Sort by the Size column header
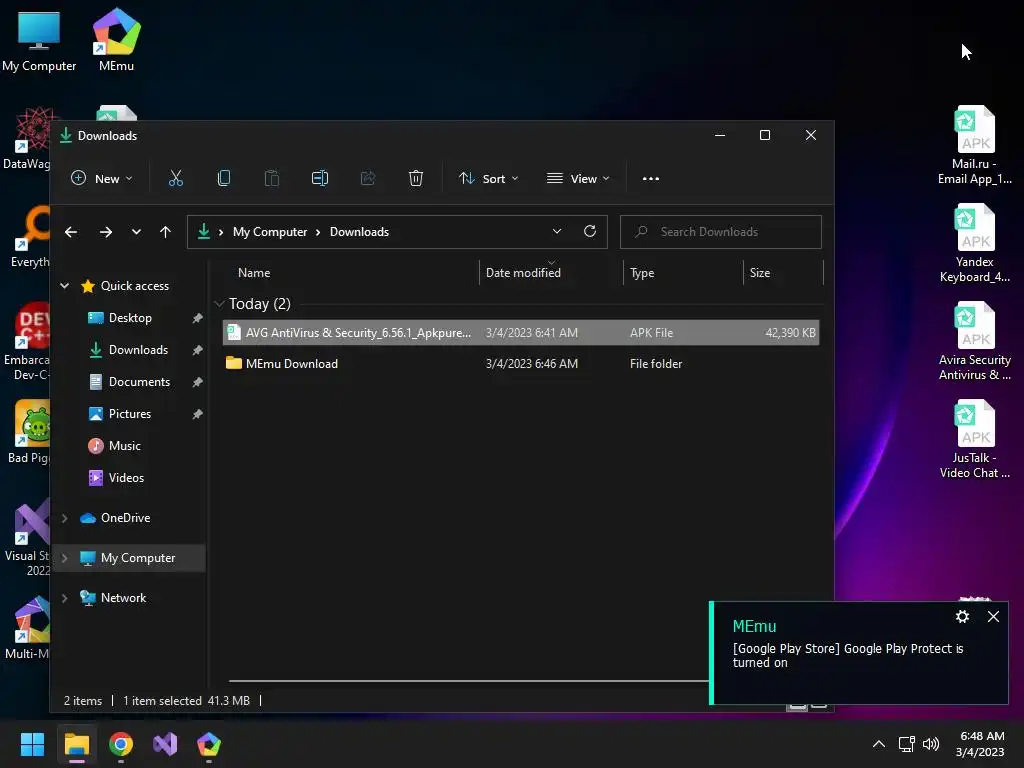The height and width of the screenshot is (768, 1024). point(760,273)
